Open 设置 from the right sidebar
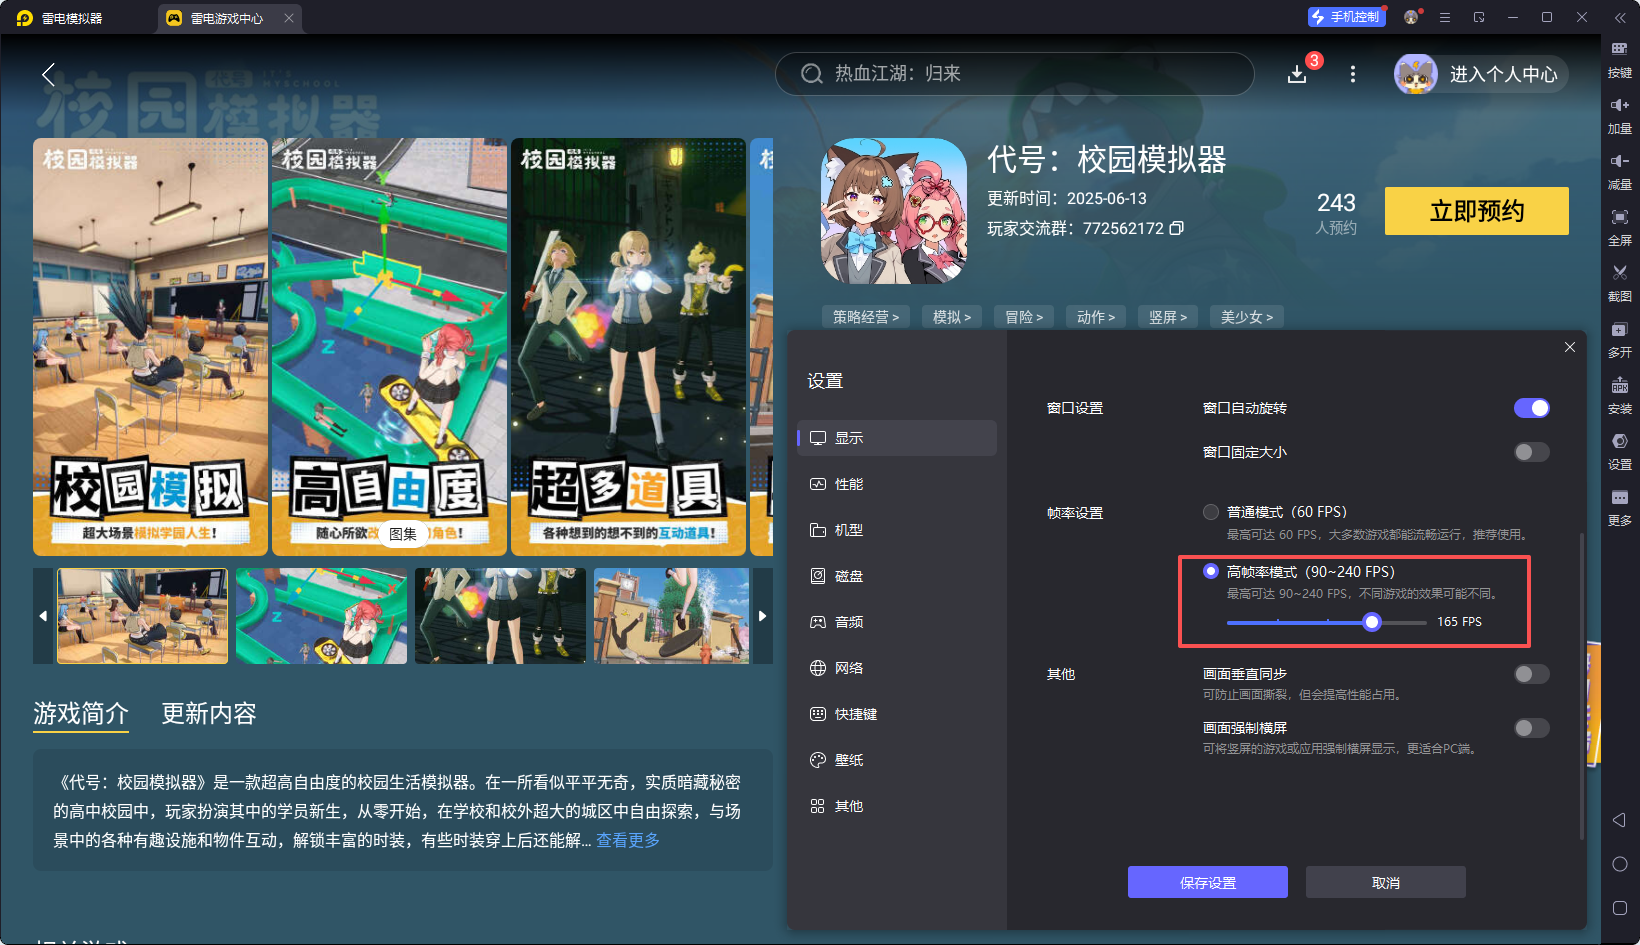The height and width of the screenshot is (945, 1640). pos(1620,451)
